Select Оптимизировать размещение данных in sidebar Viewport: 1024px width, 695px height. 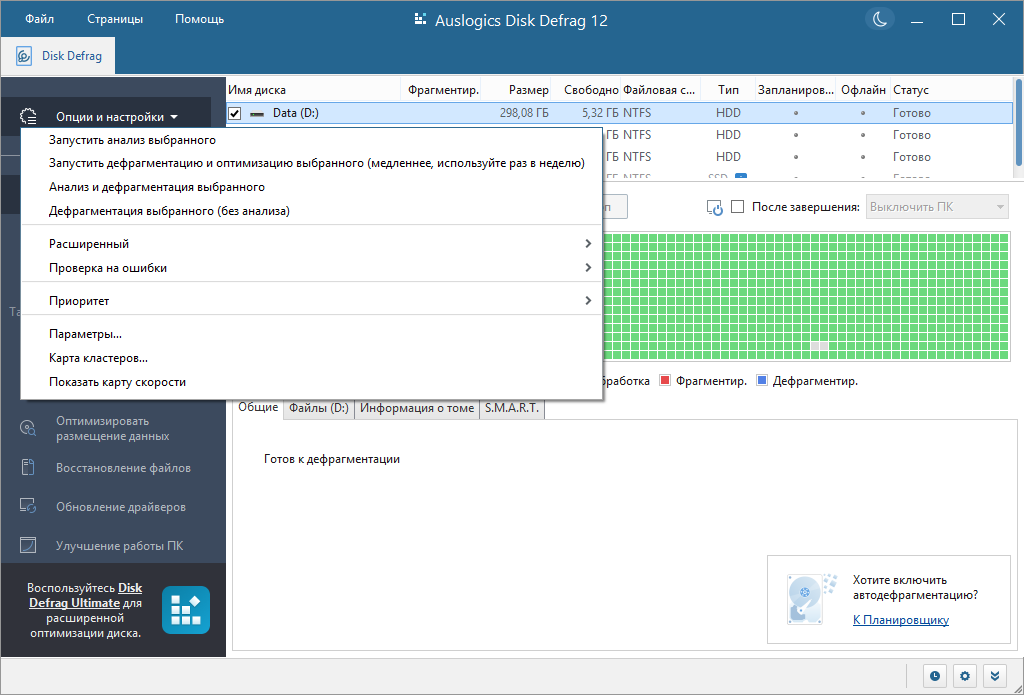click(x=112, y=428)
